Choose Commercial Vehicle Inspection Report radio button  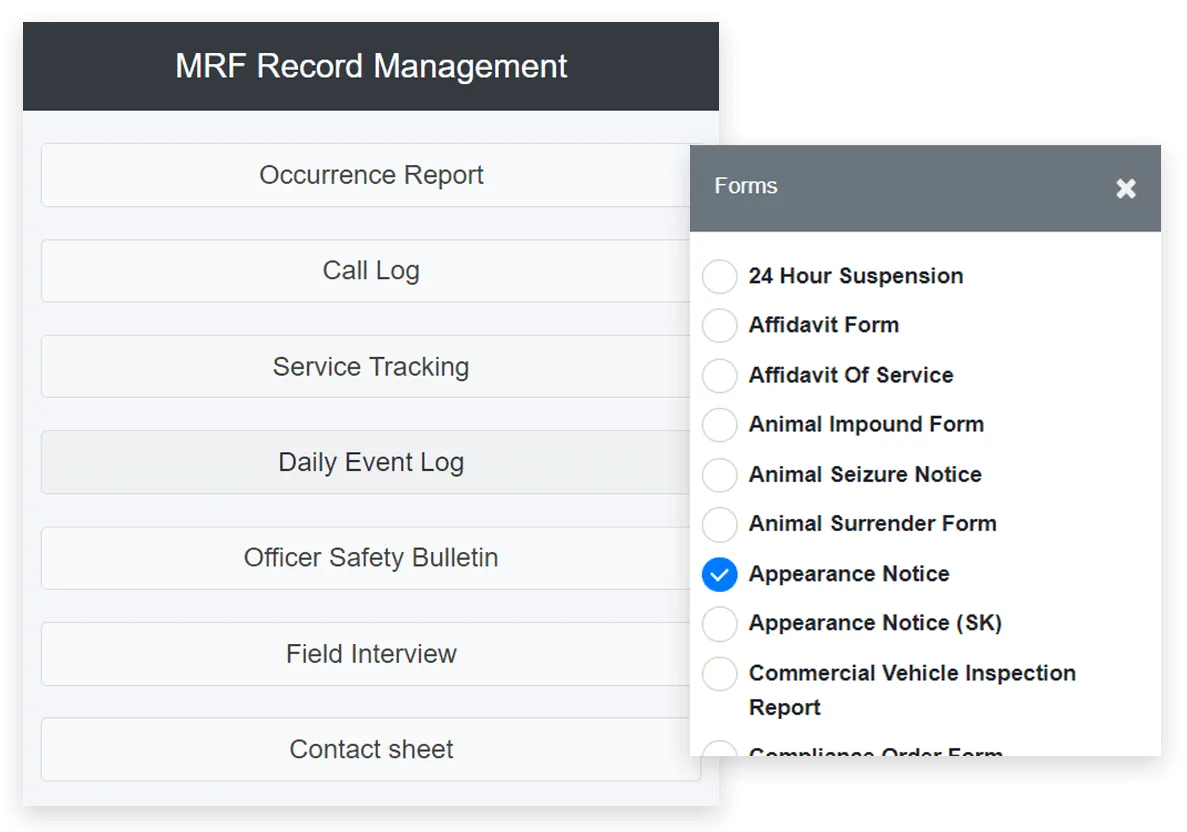tap(719, 674)
